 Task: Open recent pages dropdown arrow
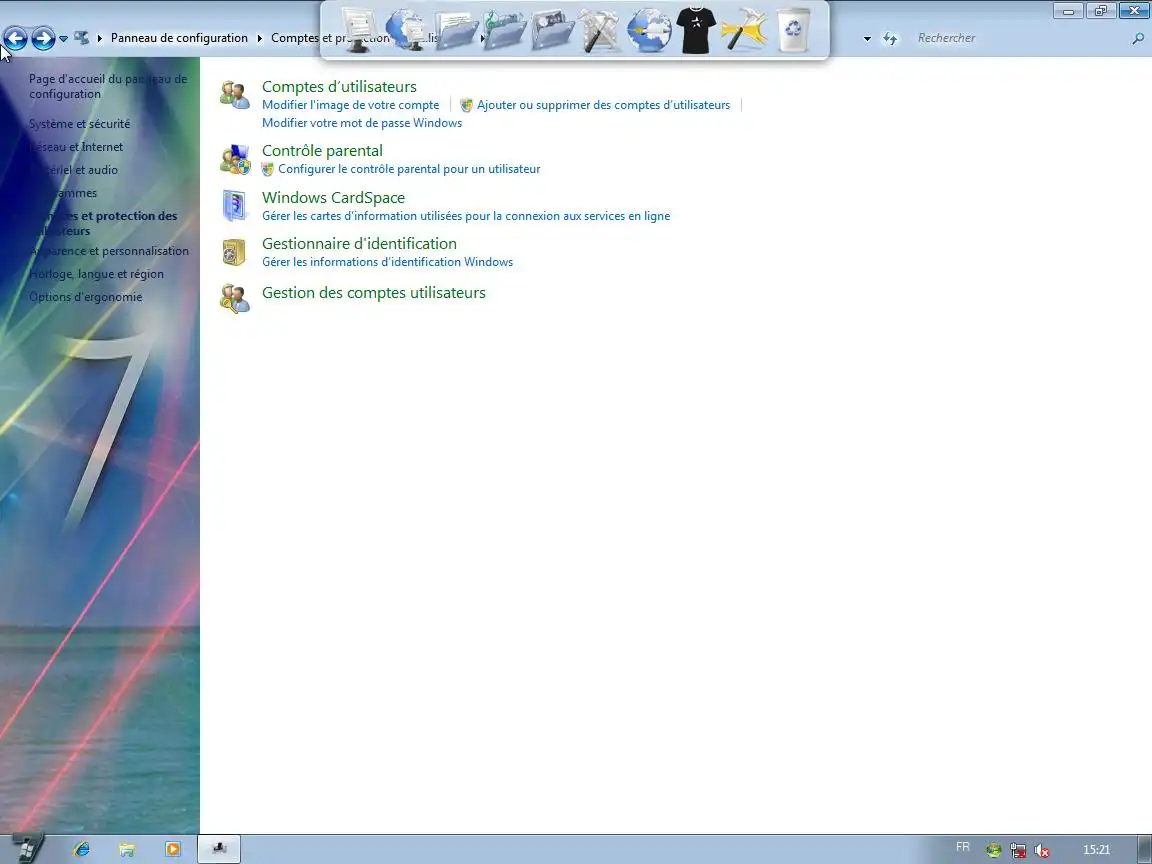[x=63, y=38]
